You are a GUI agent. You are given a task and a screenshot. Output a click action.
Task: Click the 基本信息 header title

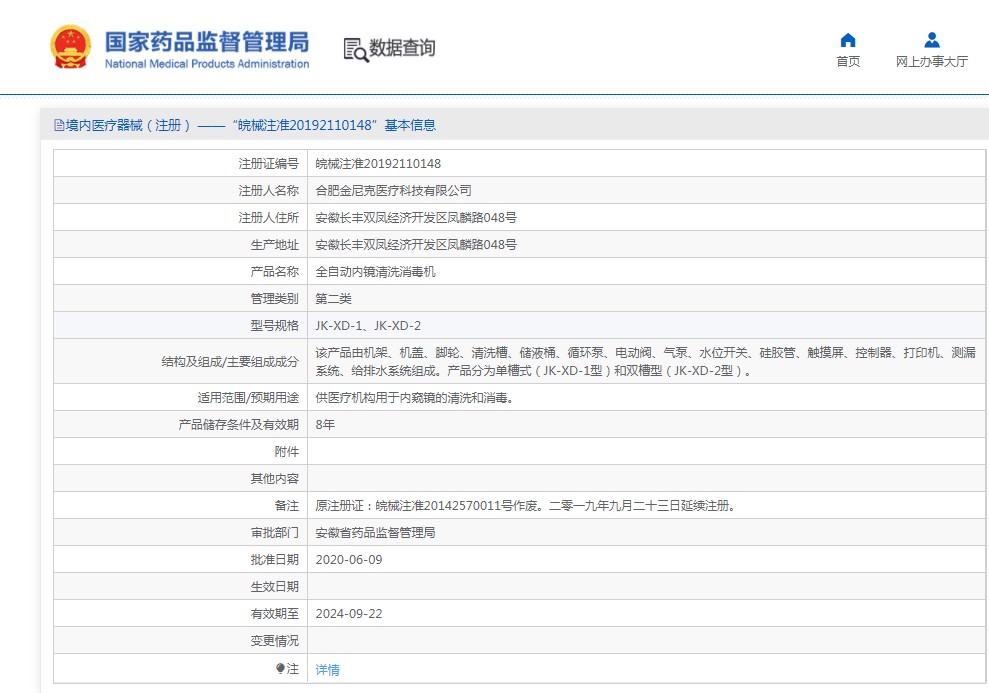point(410,125)
